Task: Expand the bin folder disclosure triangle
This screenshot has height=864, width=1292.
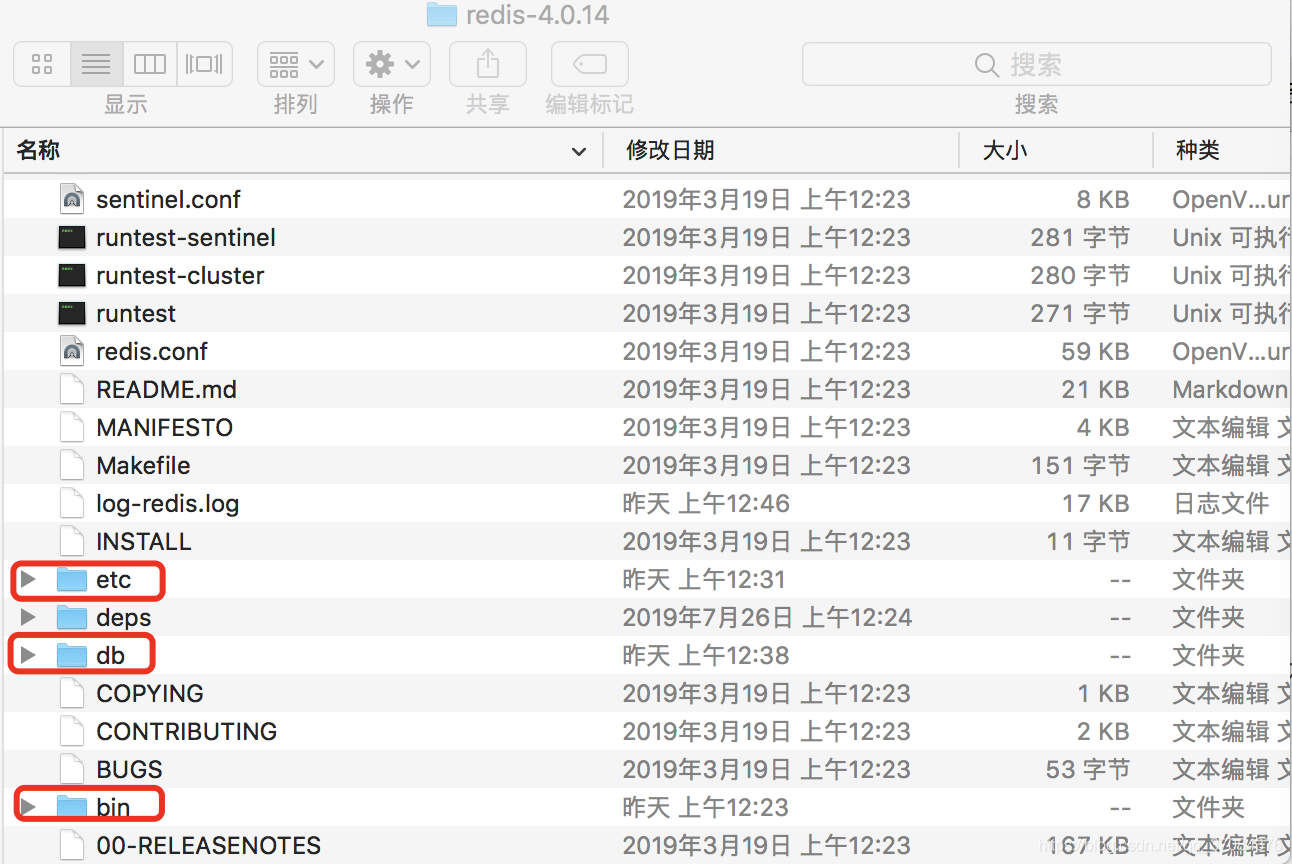Action: (x=28, y=807)
